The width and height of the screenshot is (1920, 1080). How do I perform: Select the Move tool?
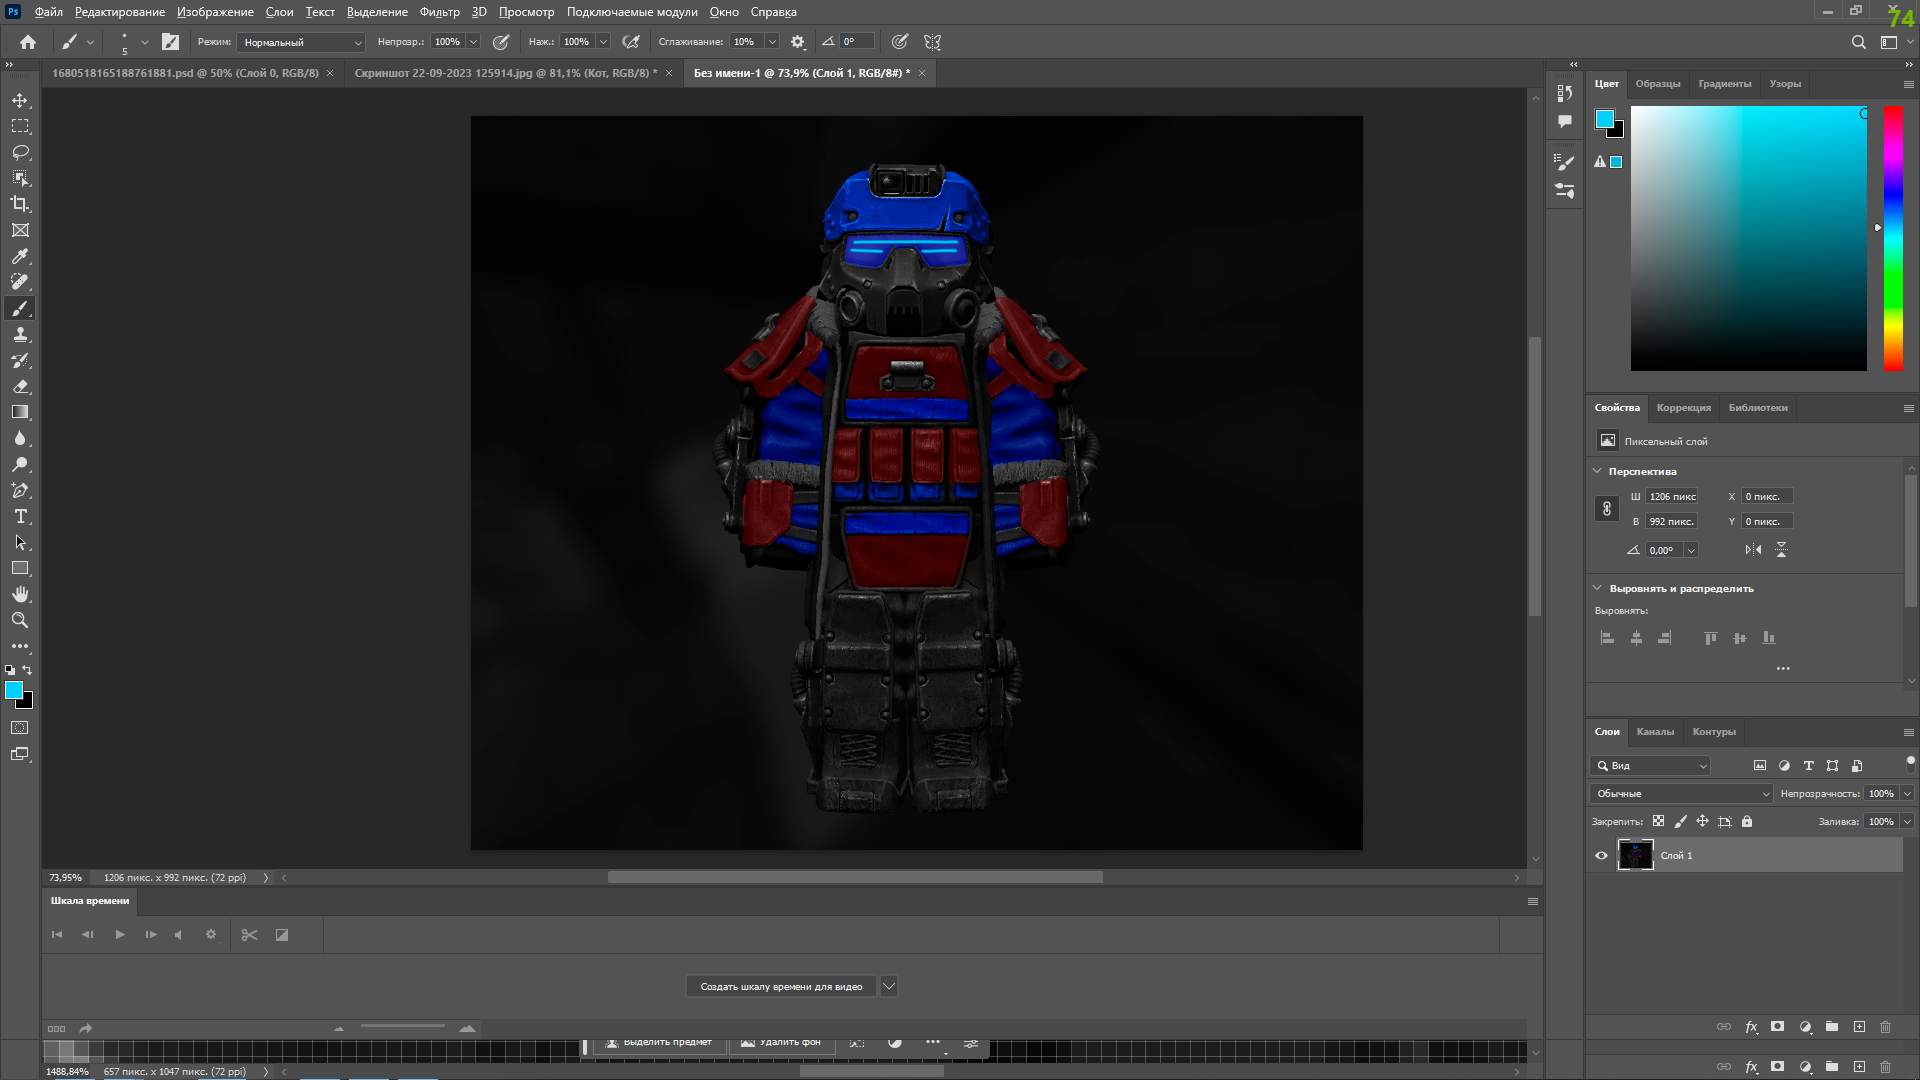tap(20, 100)
